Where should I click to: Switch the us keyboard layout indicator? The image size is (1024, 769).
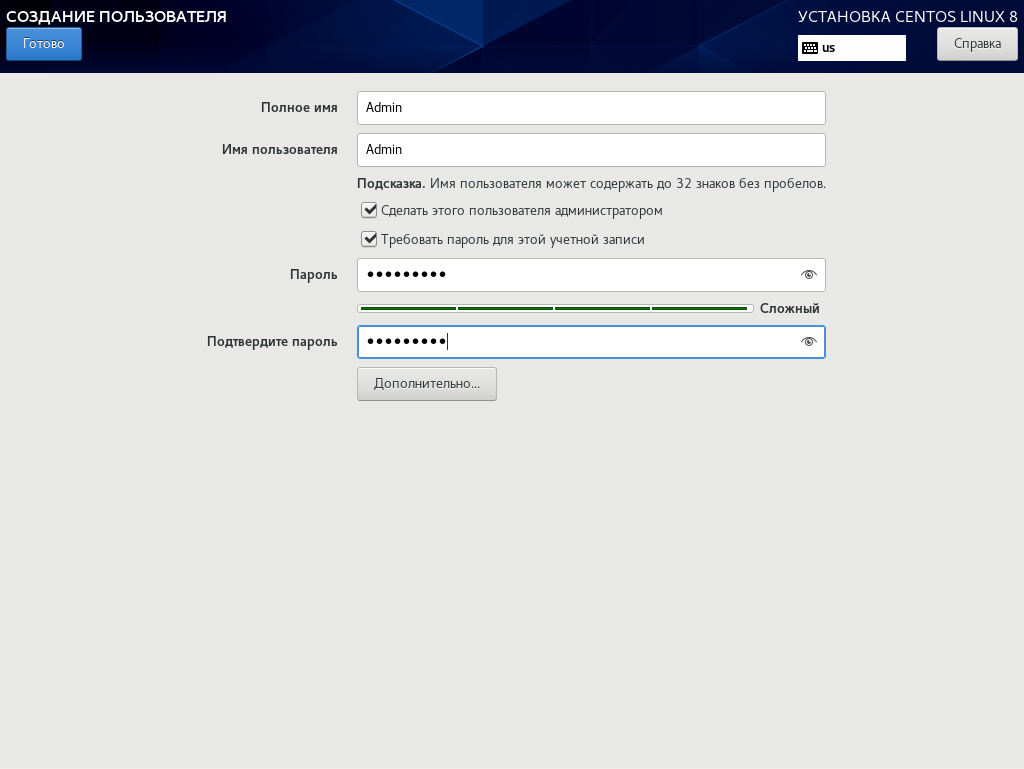tap(852, 48)
